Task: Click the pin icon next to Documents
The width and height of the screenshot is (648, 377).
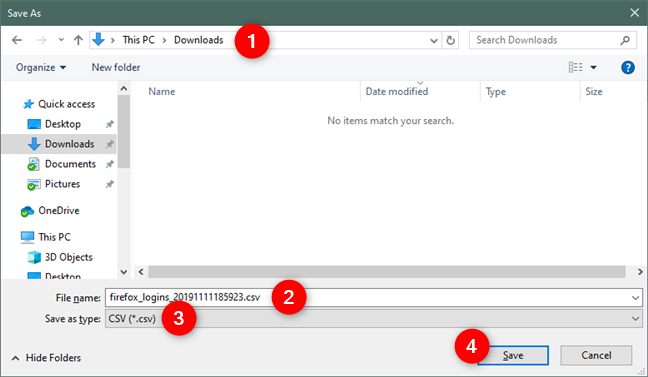Action: point(110,164)
